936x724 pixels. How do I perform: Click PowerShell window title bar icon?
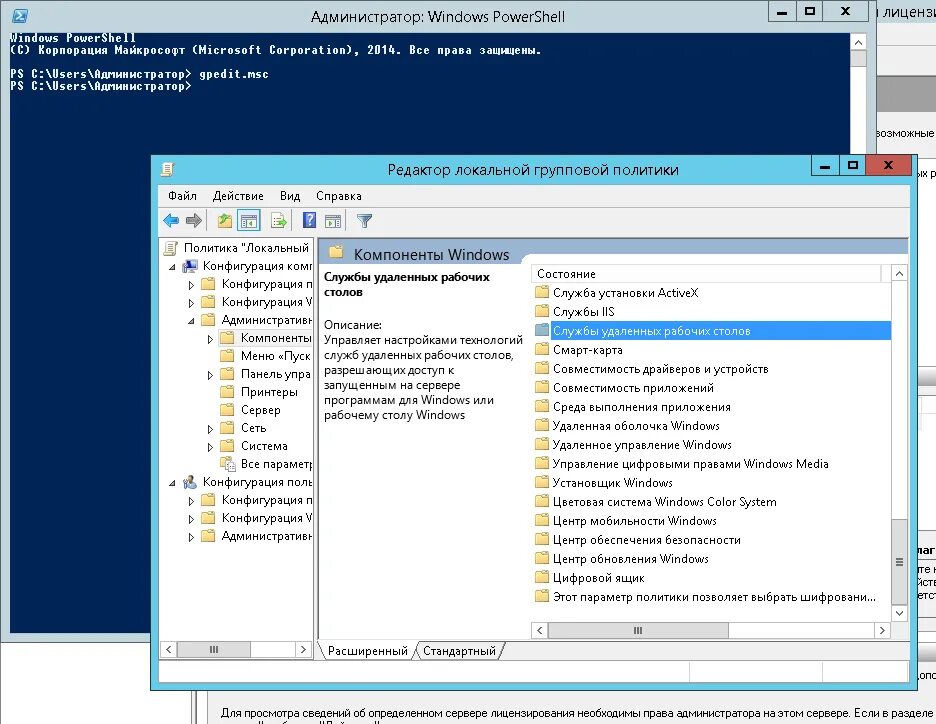coord(20,16)
